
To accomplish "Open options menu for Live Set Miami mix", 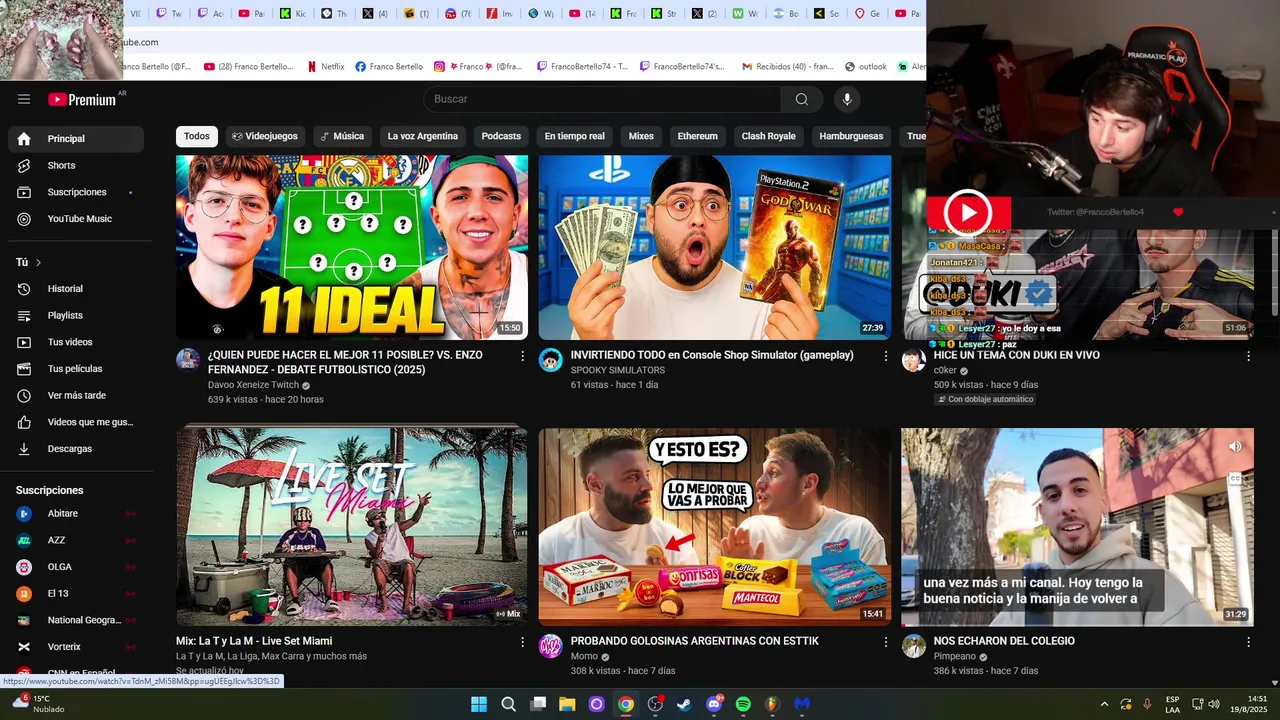I will click(522, 642).
